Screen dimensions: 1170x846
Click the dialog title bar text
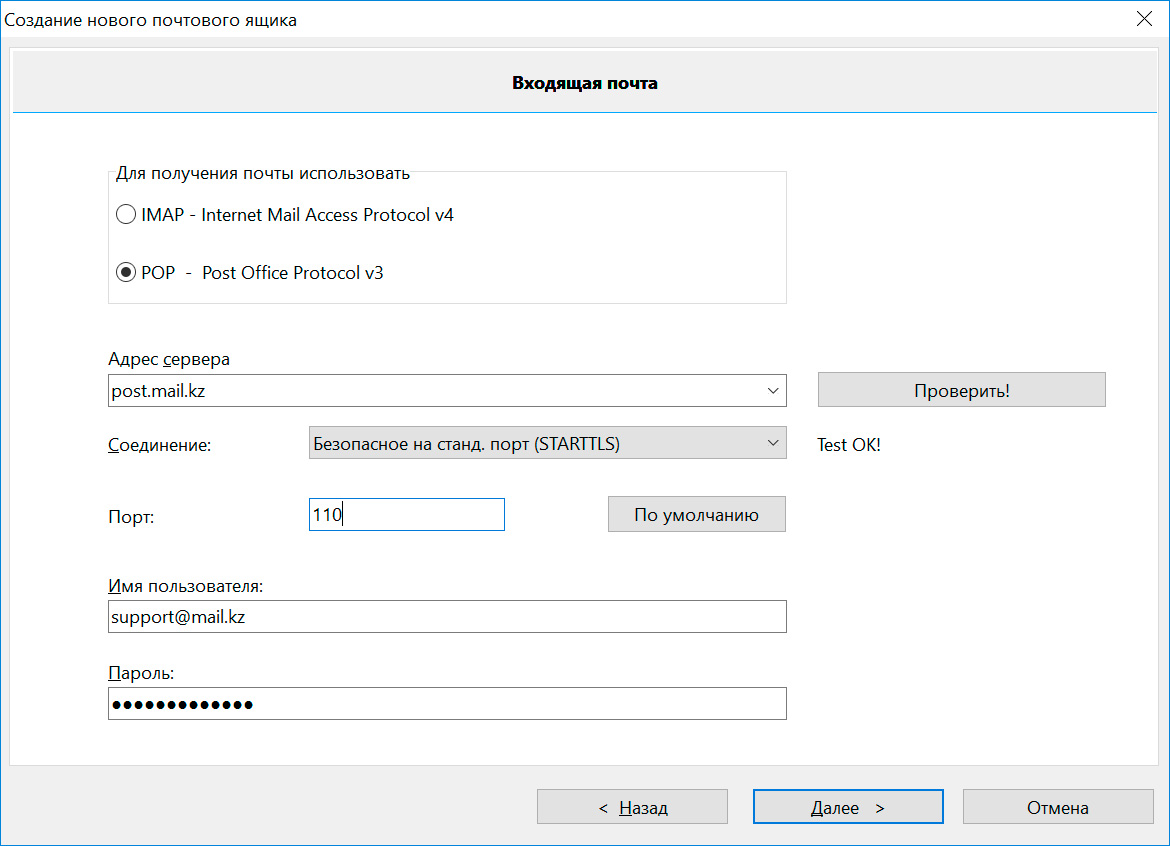pyautogui.click(x=151, y=20)
